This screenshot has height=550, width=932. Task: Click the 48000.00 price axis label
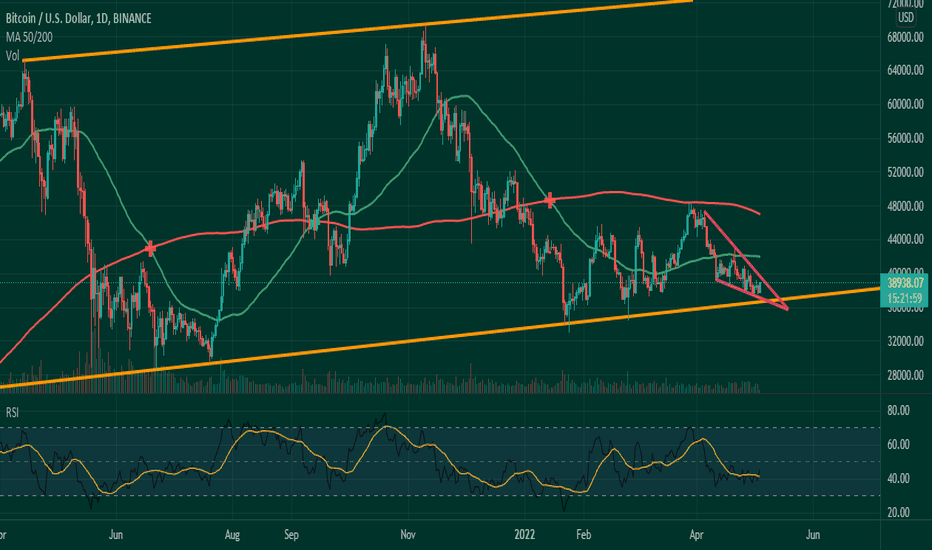[905, 206]
